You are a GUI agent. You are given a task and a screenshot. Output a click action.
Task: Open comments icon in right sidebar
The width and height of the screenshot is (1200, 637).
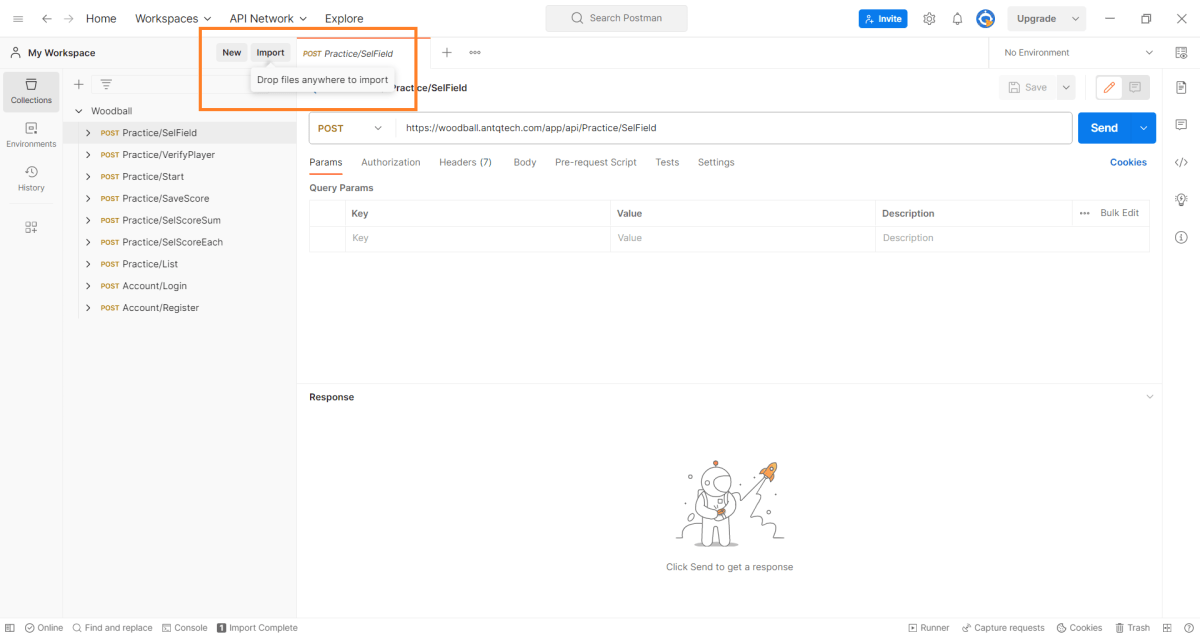point(1181,125)
